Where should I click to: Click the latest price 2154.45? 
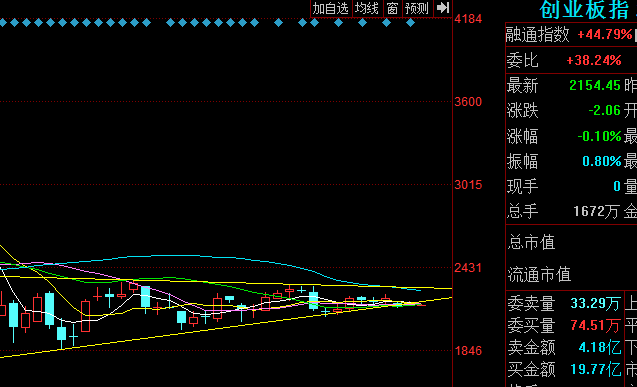pyautogui.click(x=595, y=85)
